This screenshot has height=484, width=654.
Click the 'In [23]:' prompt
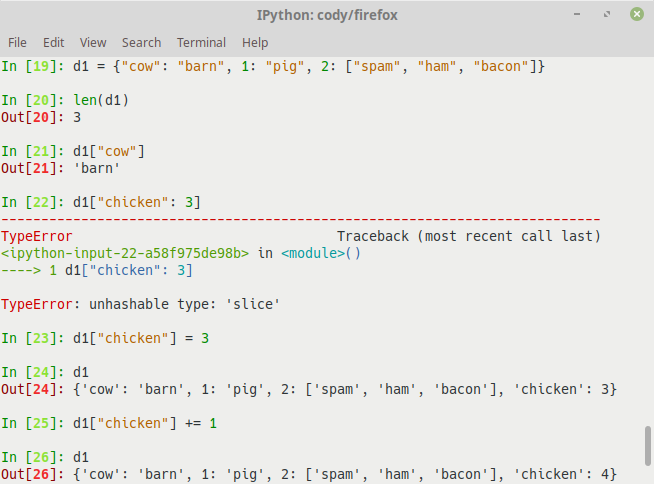click(33, 338)
